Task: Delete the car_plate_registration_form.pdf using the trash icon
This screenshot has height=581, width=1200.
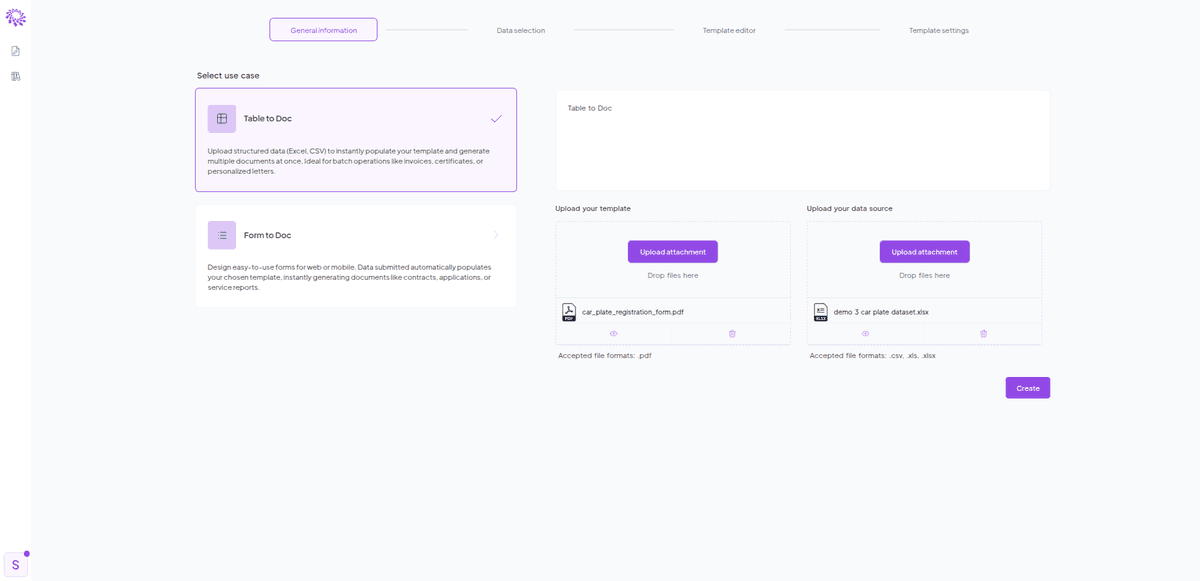Action: (x=732, y=333)
